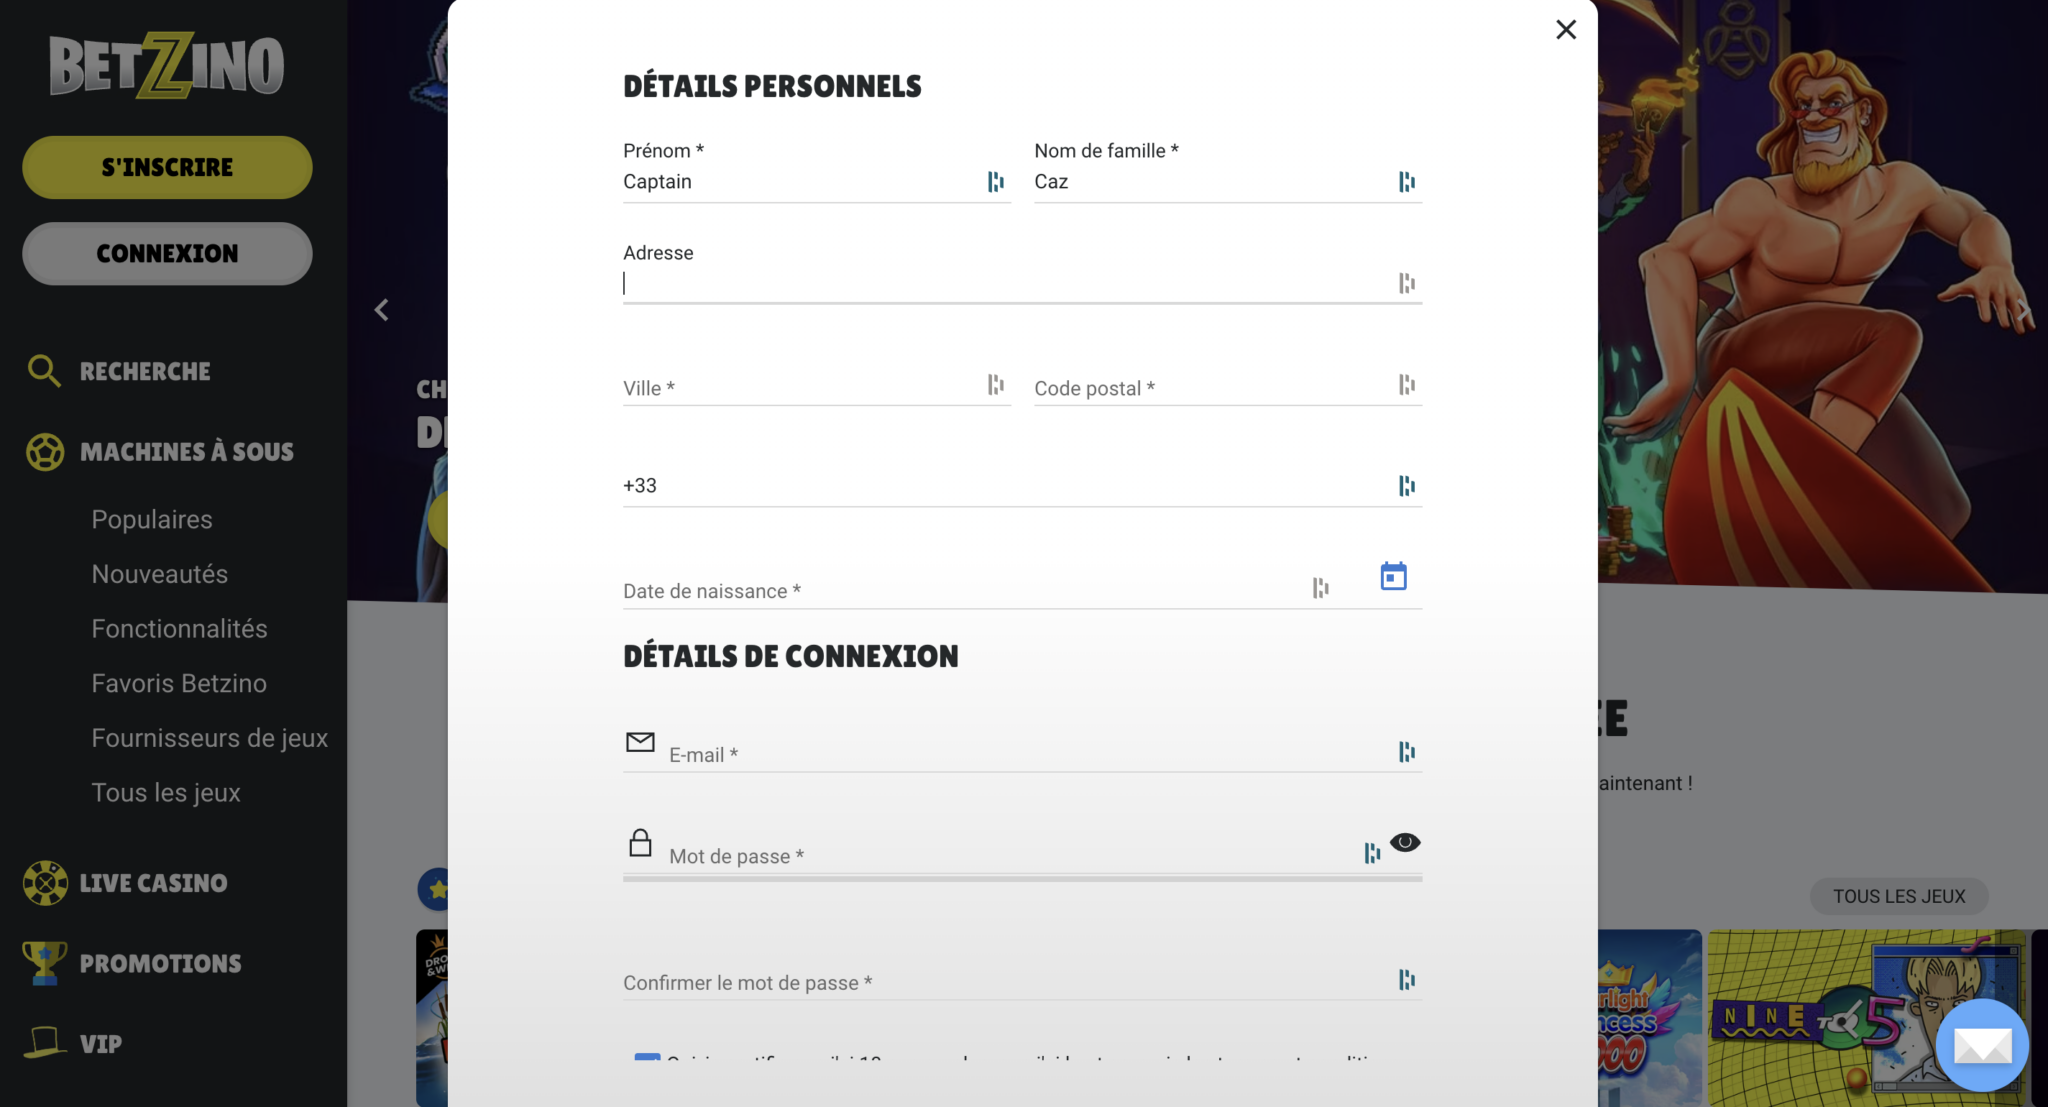Viewport: 2048px width, 1107px height.
Task: Select Tous les jeux in sidebar
Action: point(166,793)
